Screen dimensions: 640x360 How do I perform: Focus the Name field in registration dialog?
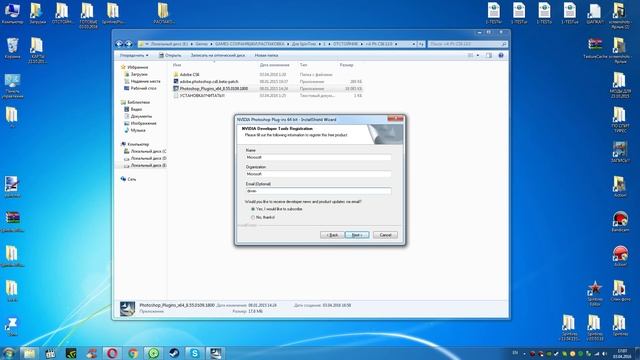[318, 157]
